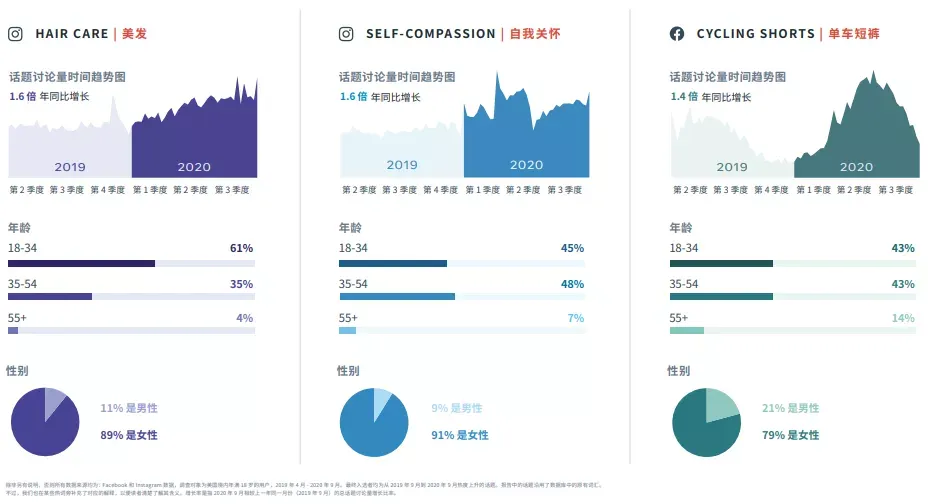Image resolution: width=928 pixels, height=504 pixels.
Task: Click the 21% male label in cycling shorts
Action: click(790, 408)
